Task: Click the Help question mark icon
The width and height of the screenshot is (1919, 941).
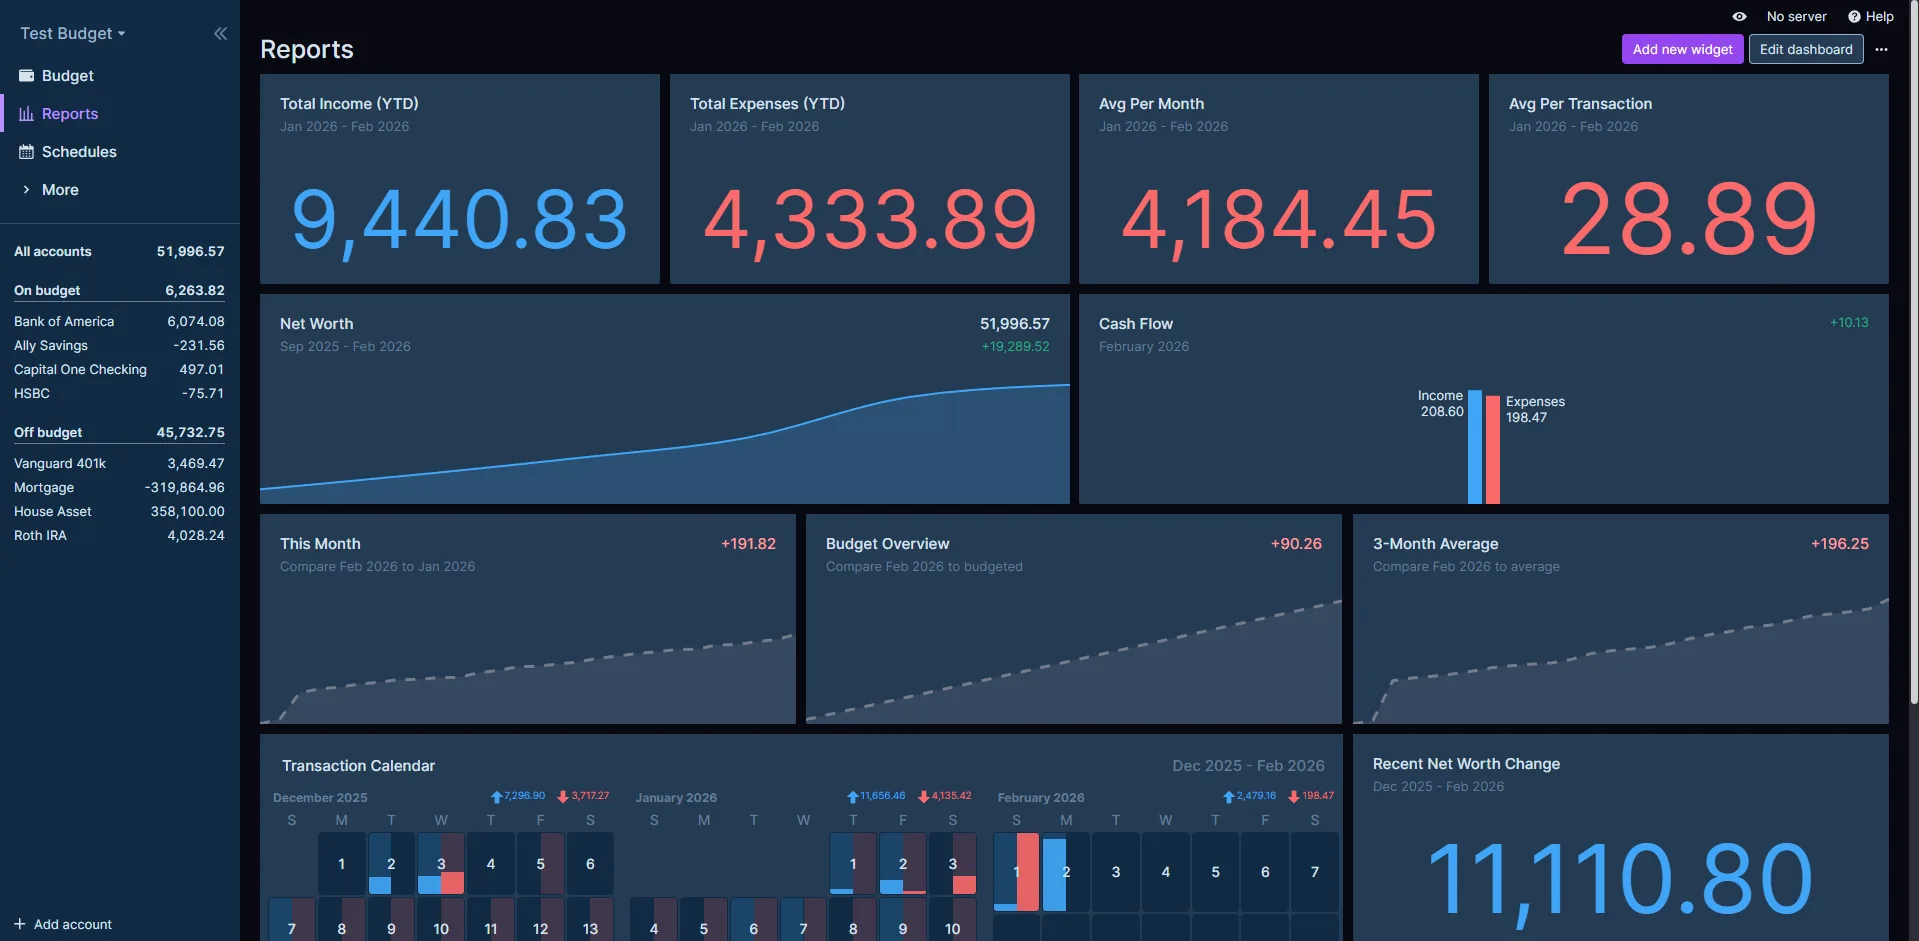Action: click(x=1854, y=16)
